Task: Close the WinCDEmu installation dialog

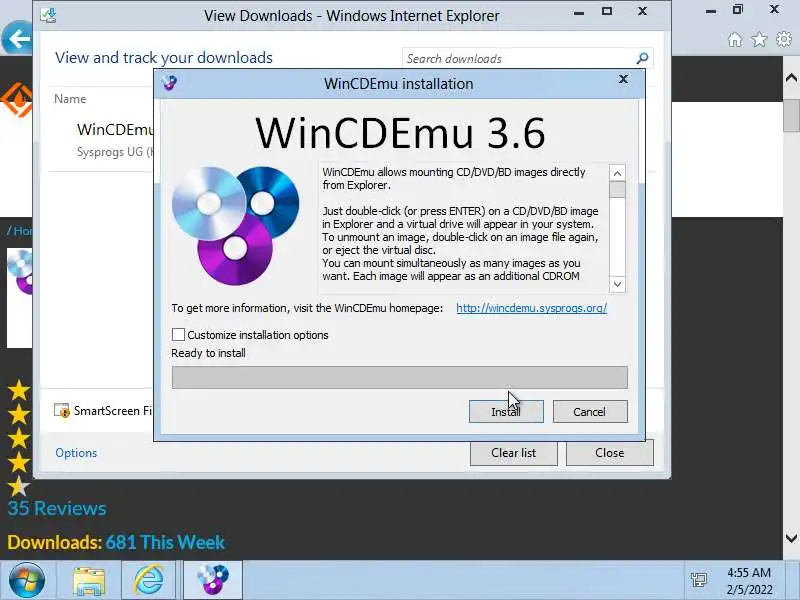Action: [623, 79]
